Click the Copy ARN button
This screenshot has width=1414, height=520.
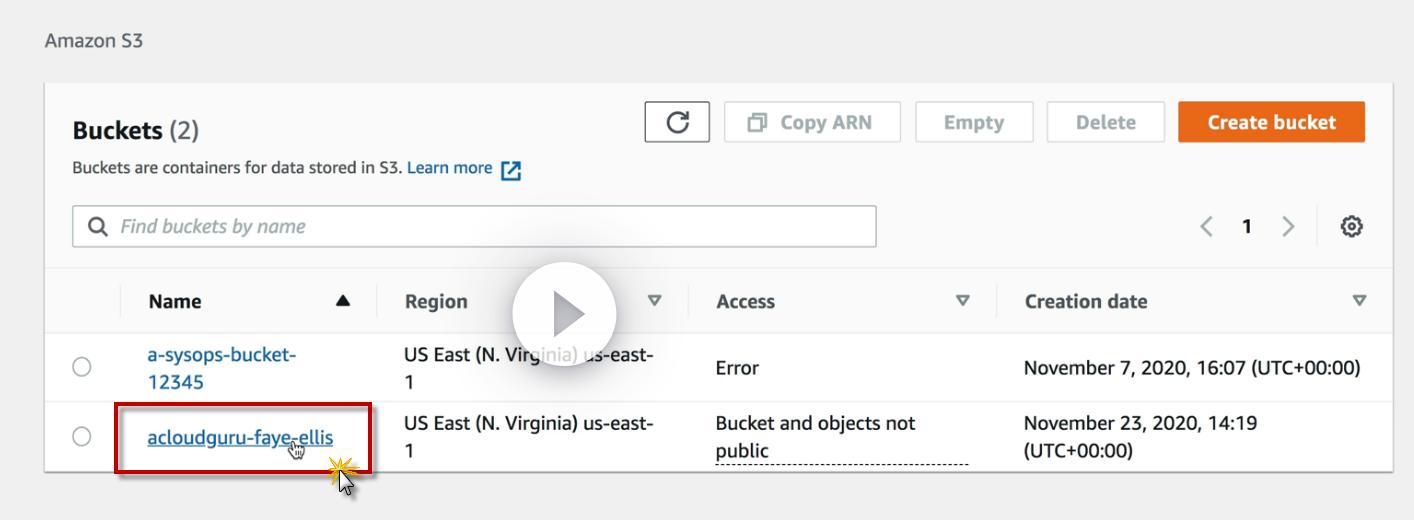[812, 122]
